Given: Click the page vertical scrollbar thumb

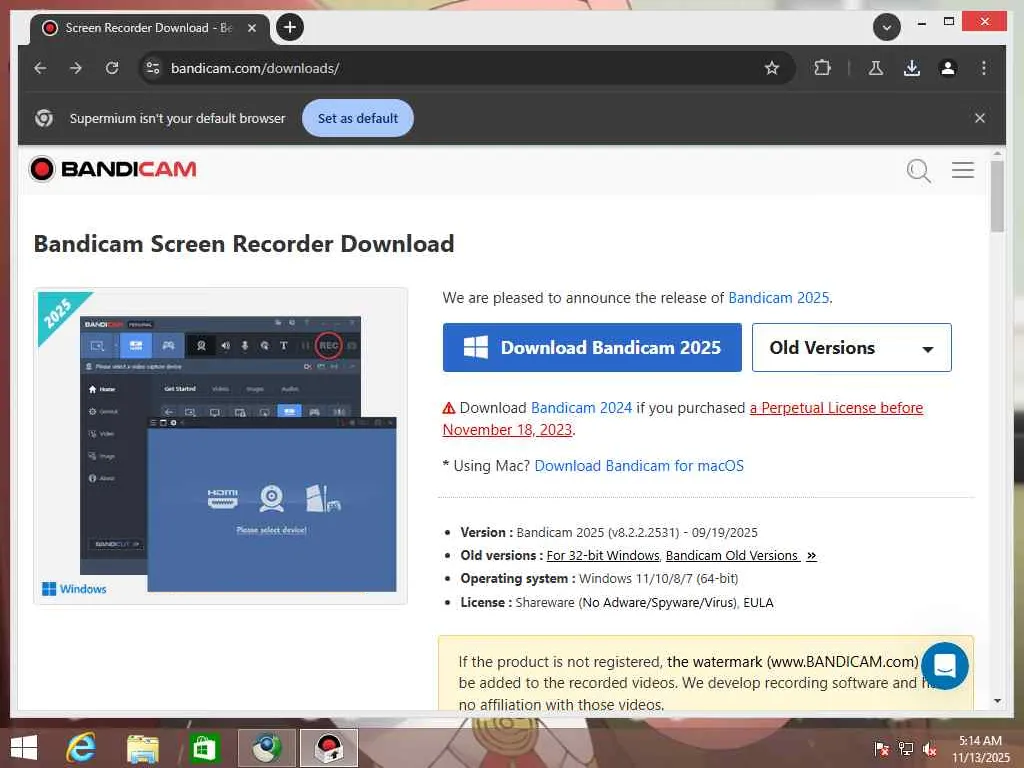Looking at the screenshot, I should [x=997, y=196].
